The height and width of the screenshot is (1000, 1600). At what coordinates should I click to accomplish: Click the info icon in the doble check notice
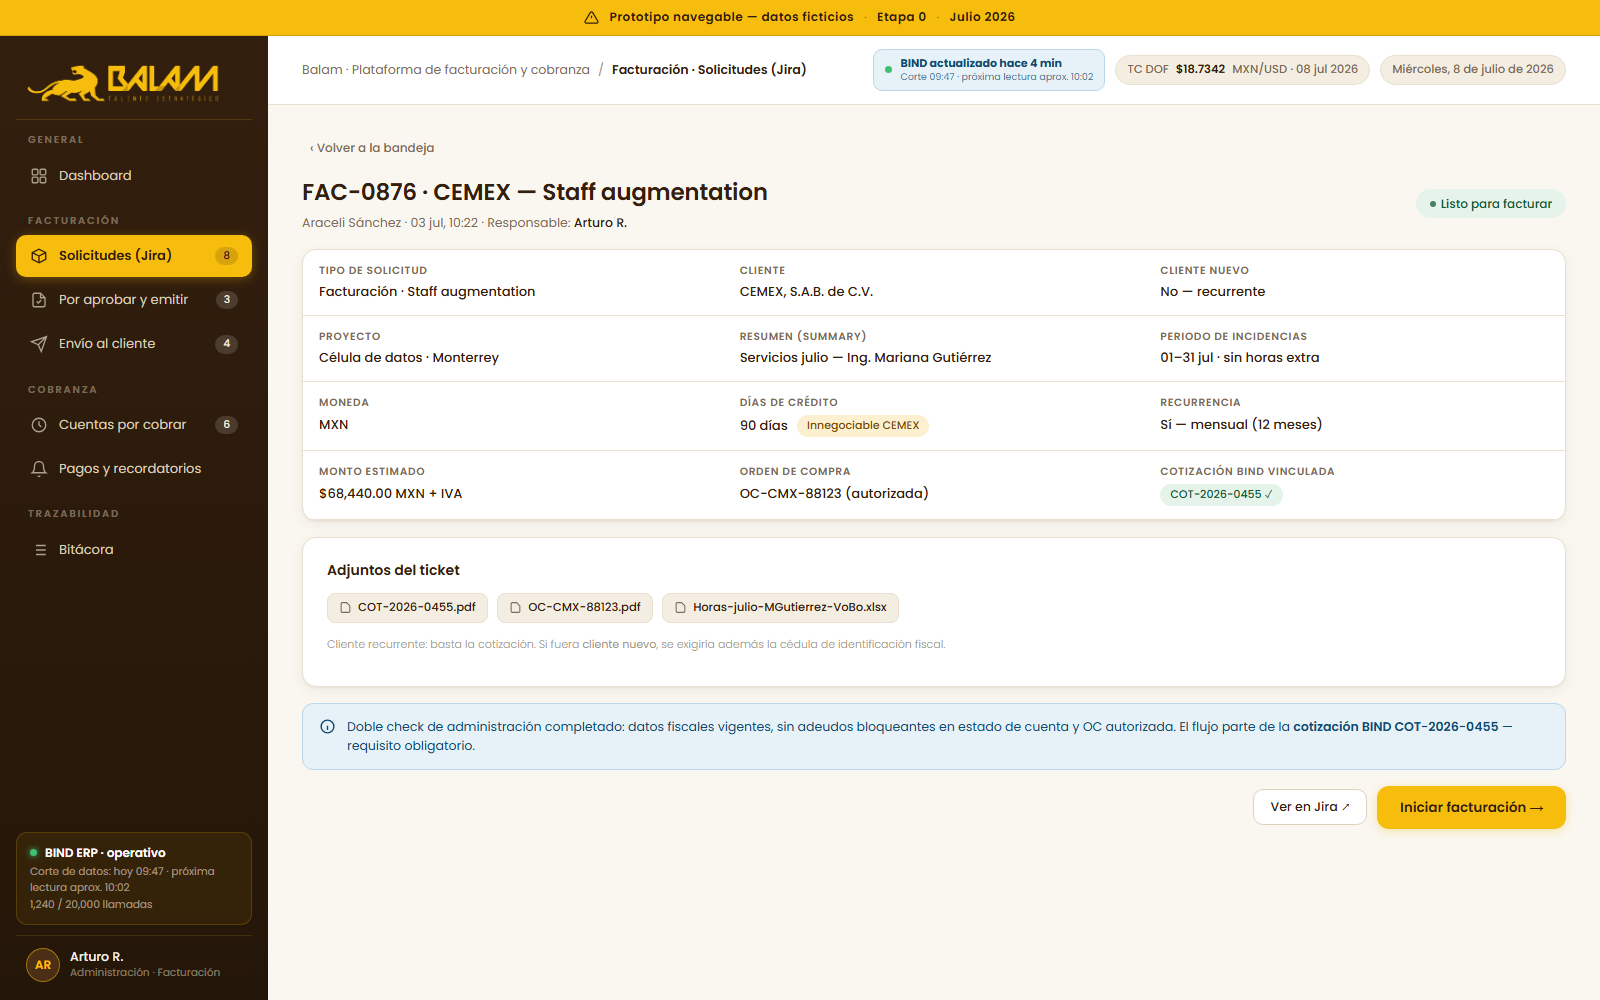pyautogui.click(x=327, y=727)
